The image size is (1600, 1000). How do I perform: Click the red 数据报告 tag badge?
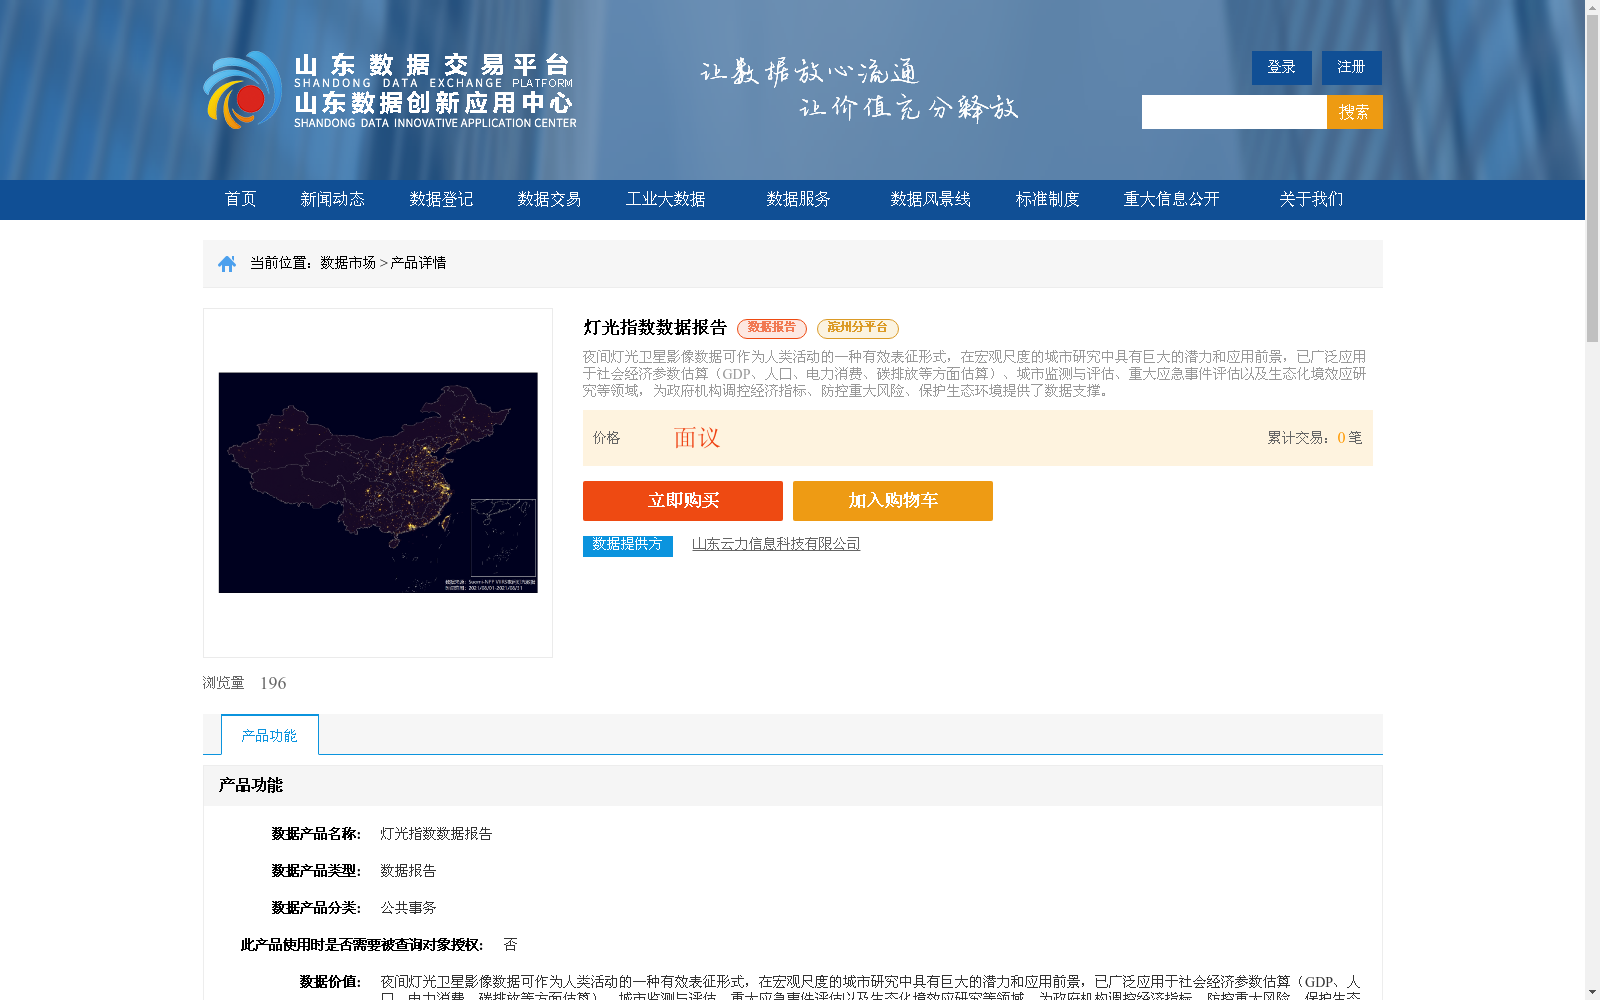[x=772, y=328]
